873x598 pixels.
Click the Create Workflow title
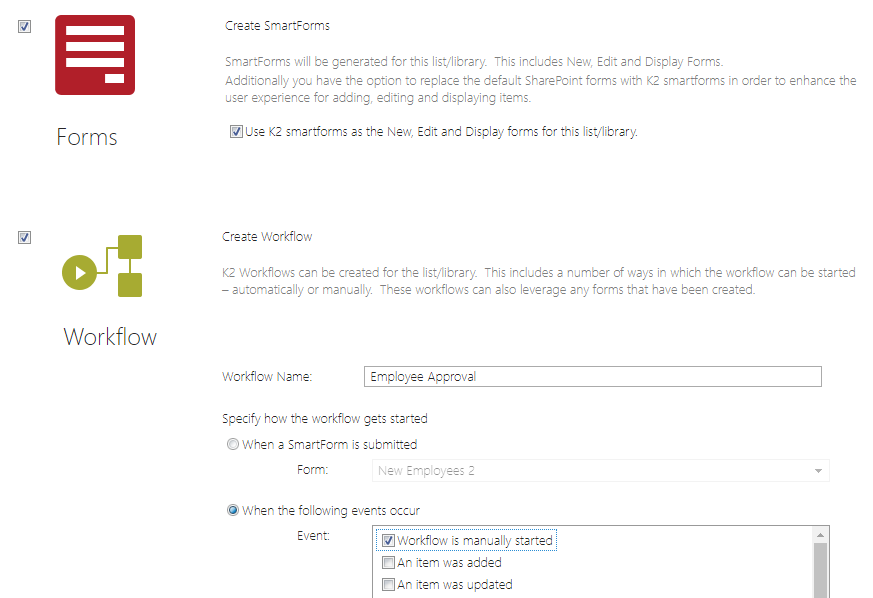[267, 237]
